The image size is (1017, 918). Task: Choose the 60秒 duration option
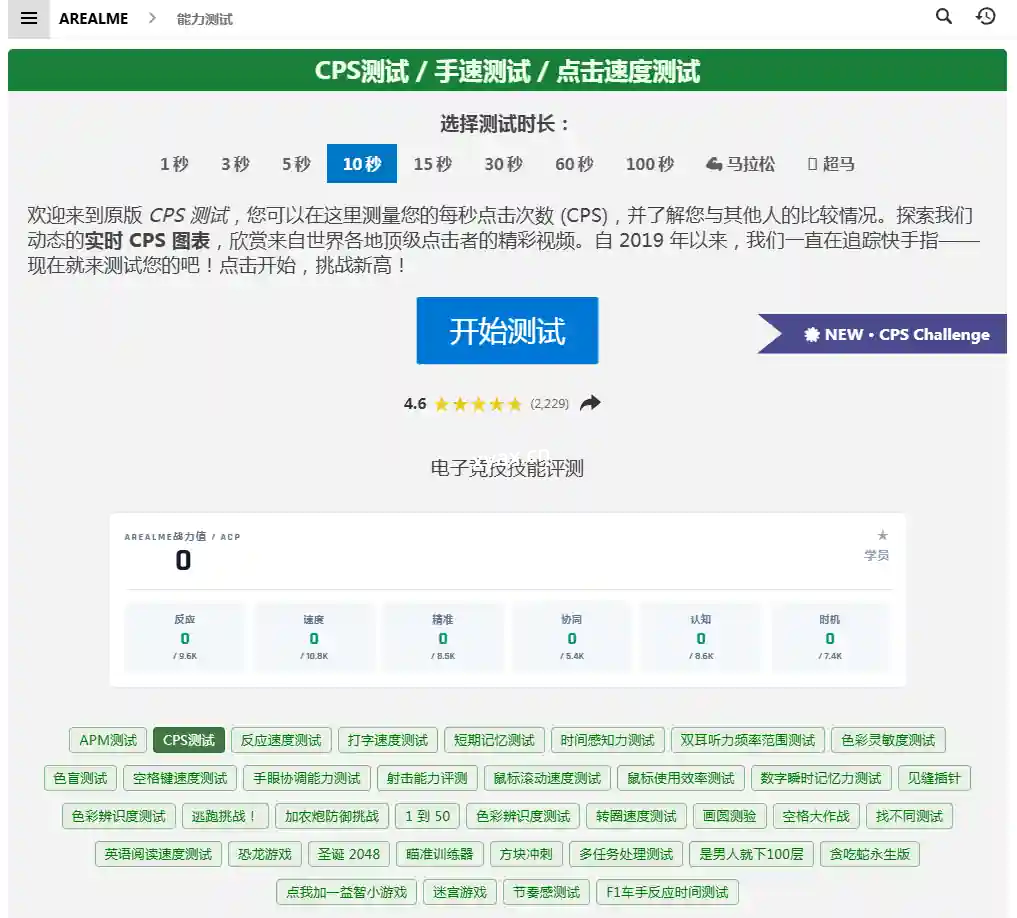574,164
